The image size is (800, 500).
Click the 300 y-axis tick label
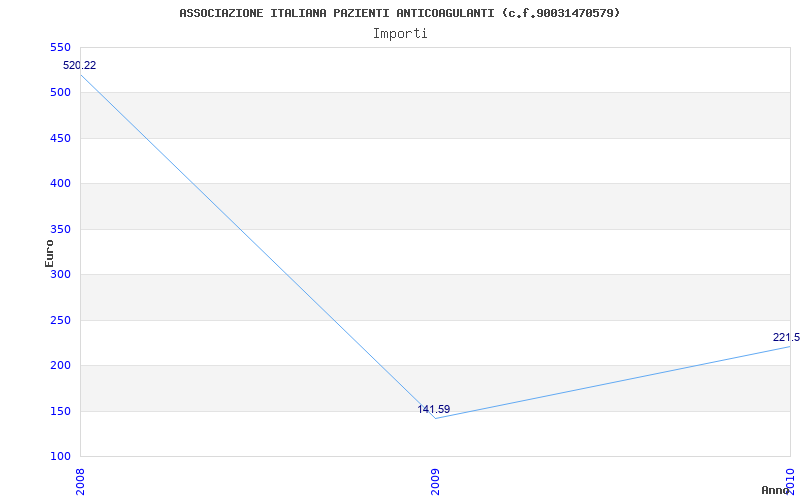coord(60,274)
